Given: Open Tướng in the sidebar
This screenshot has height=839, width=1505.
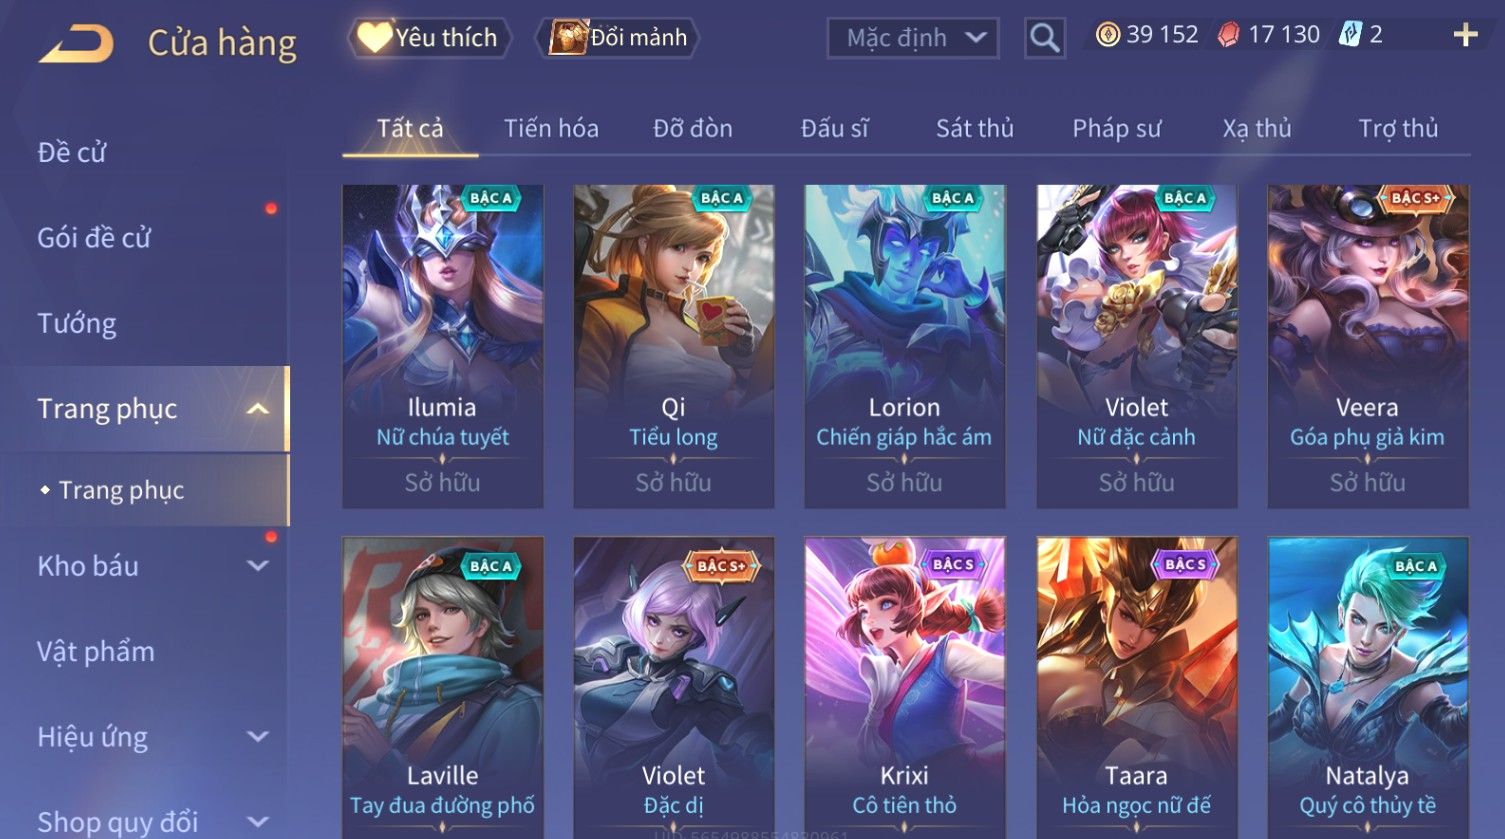Looking at the screenshot, I should click(x=77, y=323).
